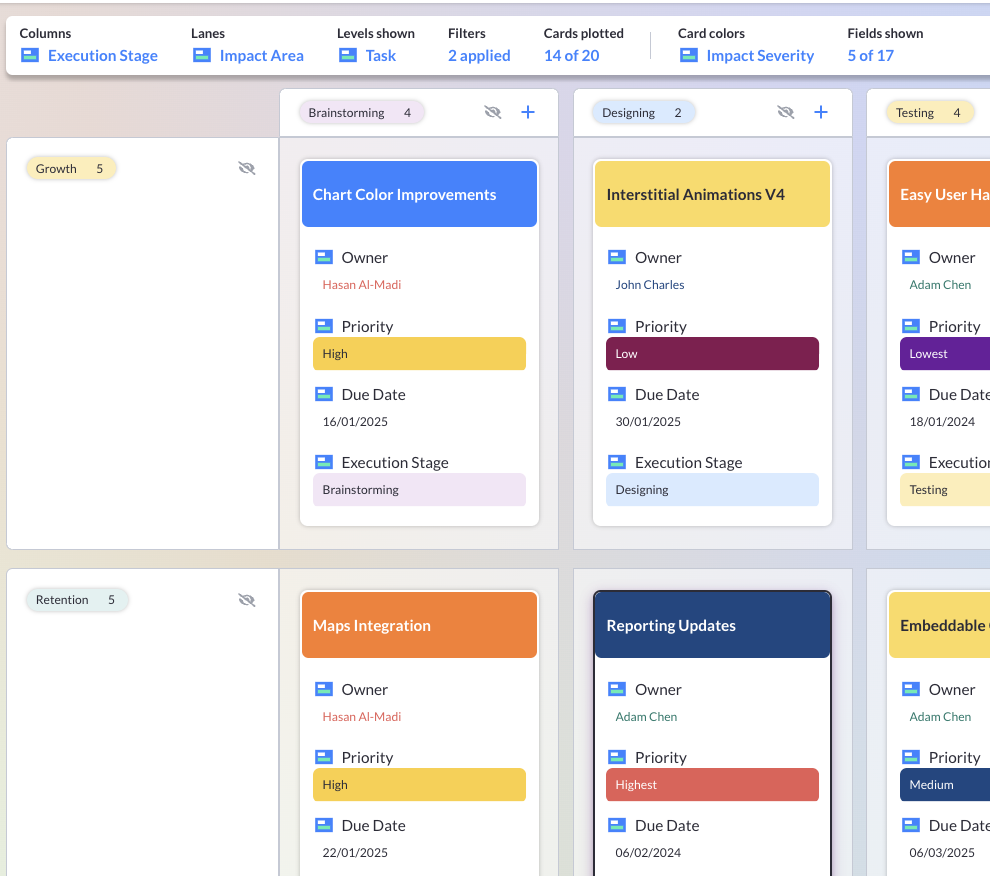Click the Levels shown icon beside Task
Screen dimensions: 990x876
click(x=348, y=56)
